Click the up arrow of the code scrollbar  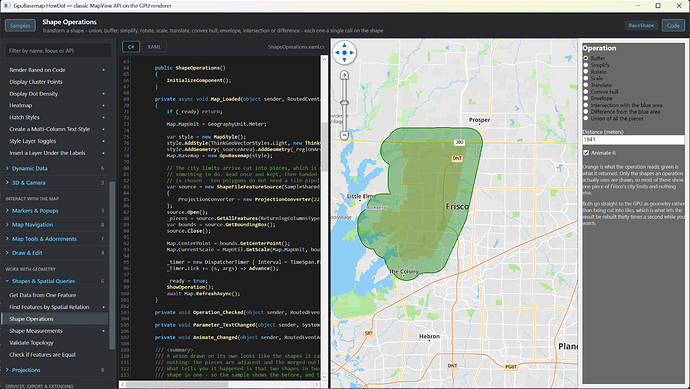coord(324,59)
